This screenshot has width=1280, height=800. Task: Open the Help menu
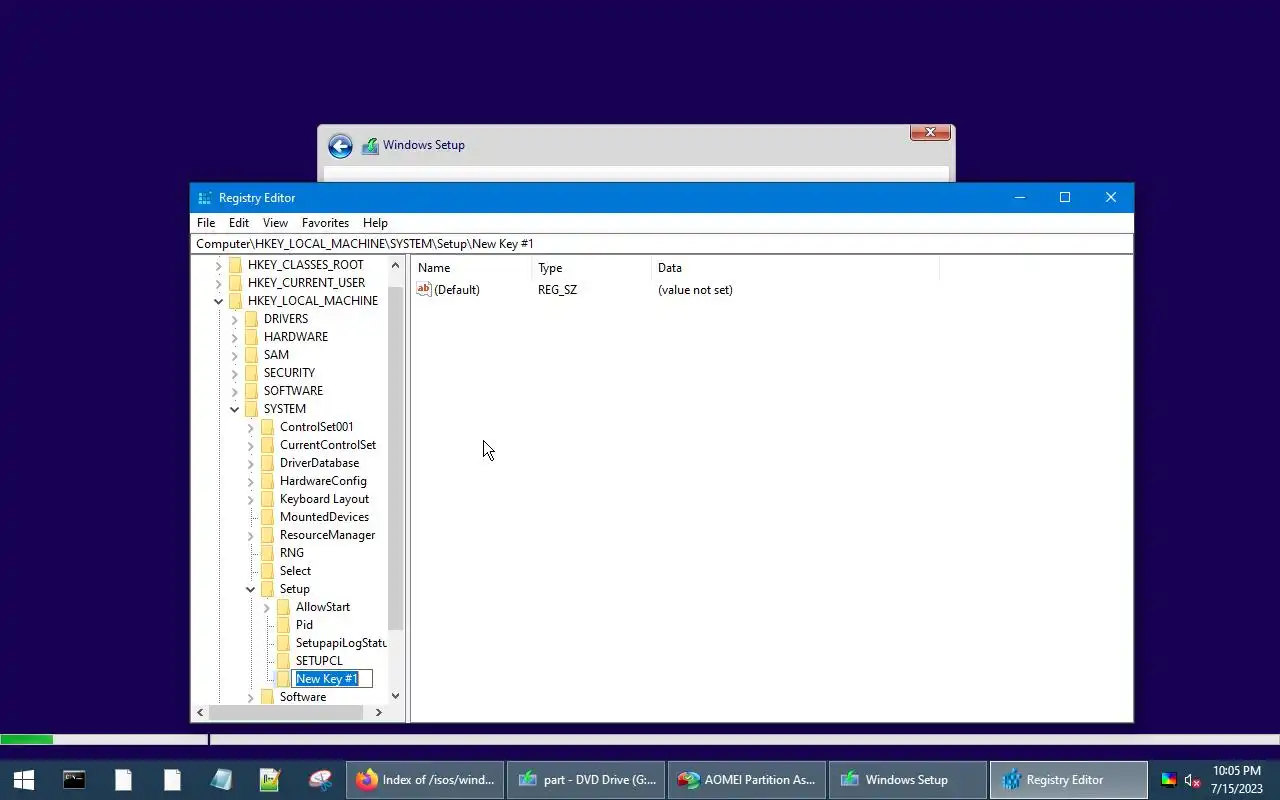[x=375, y=223]
